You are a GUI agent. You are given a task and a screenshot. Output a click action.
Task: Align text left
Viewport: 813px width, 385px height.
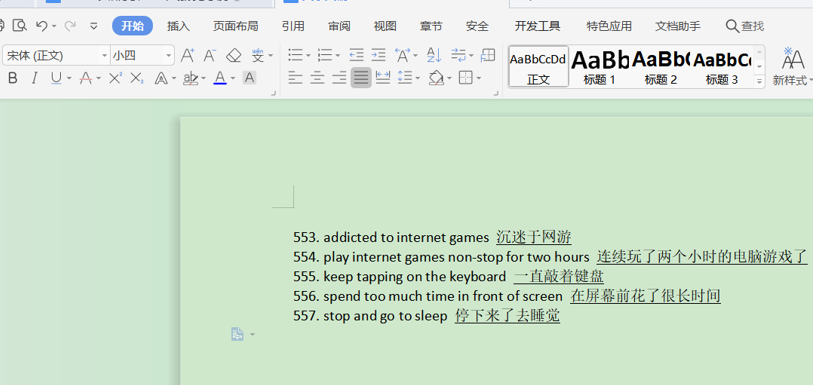tap(295, 78)
